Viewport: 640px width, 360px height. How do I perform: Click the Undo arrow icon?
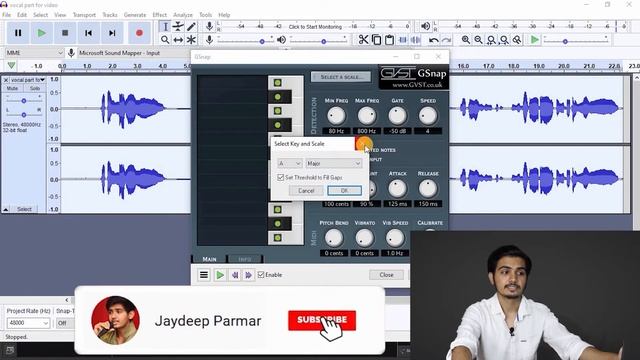433,40
